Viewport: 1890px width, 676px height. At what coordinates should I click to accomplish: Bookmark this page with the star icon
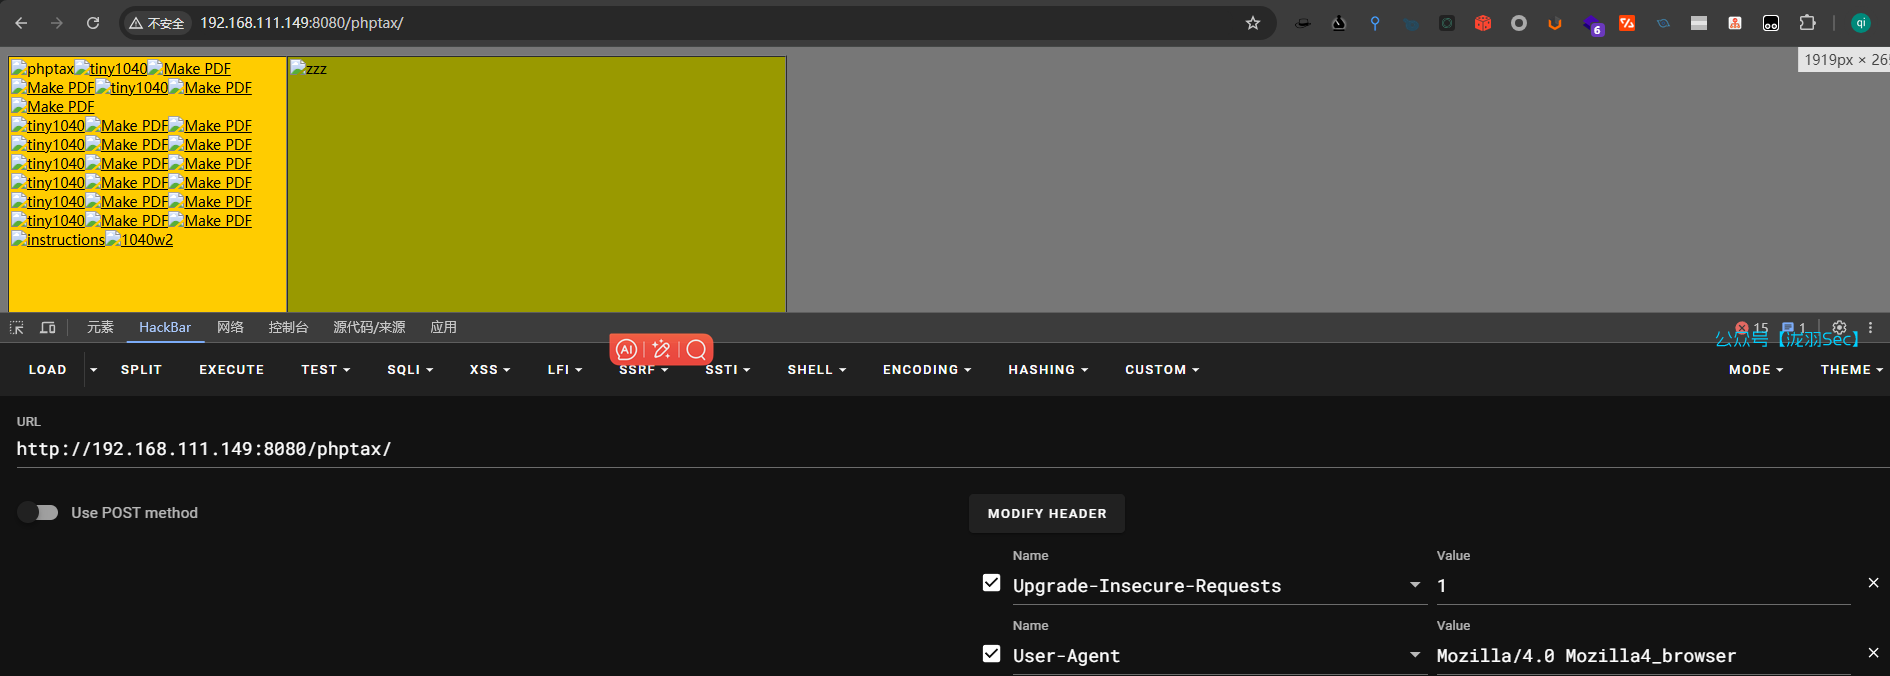click(1252, 23)
